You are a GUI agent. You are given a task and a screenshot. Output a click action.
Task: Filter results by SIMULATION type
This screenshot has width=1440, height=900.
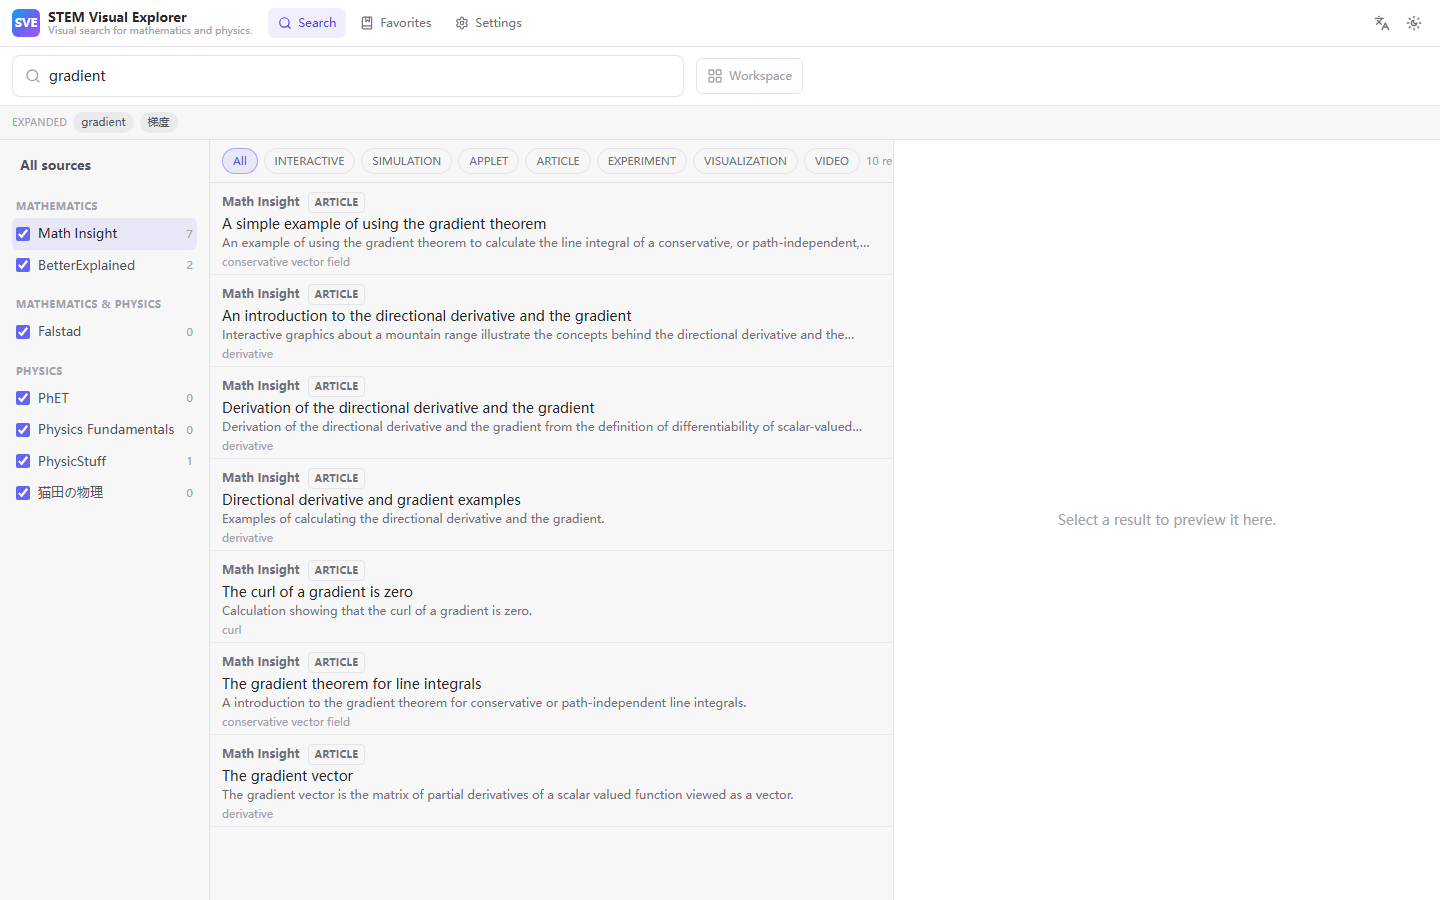(406, 161)
